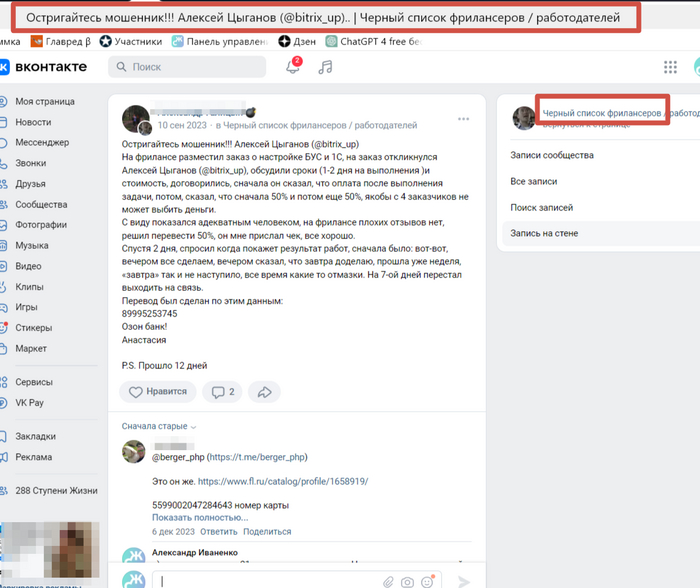Open Видео in the sidebar
Screen dimensions: 700x588
click(x=28, y=266)
